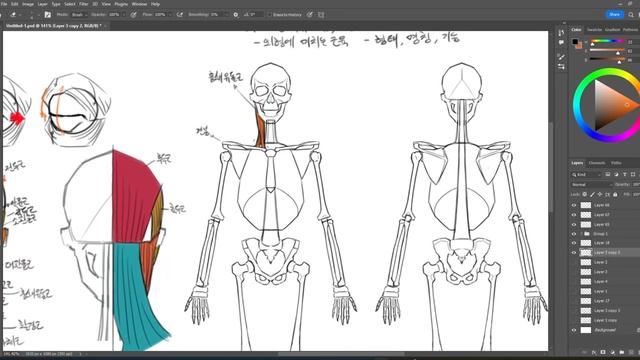
Task: Open symmetry paint options icon
Action: [321, 15]
